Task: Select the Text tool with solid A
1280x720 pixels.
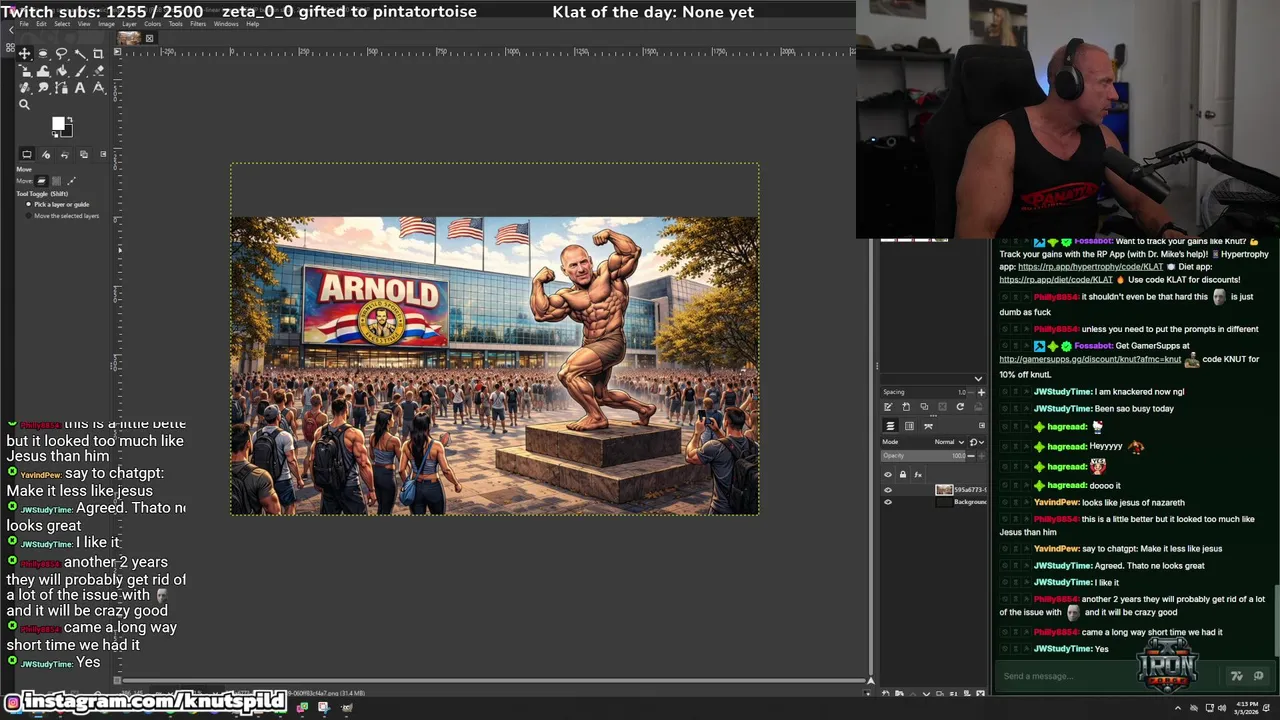Action: (80, 88)
